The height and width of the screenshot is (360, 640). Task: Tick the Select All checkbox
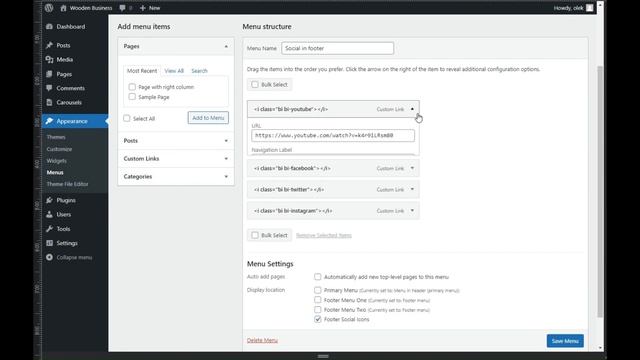coord(127,118)
